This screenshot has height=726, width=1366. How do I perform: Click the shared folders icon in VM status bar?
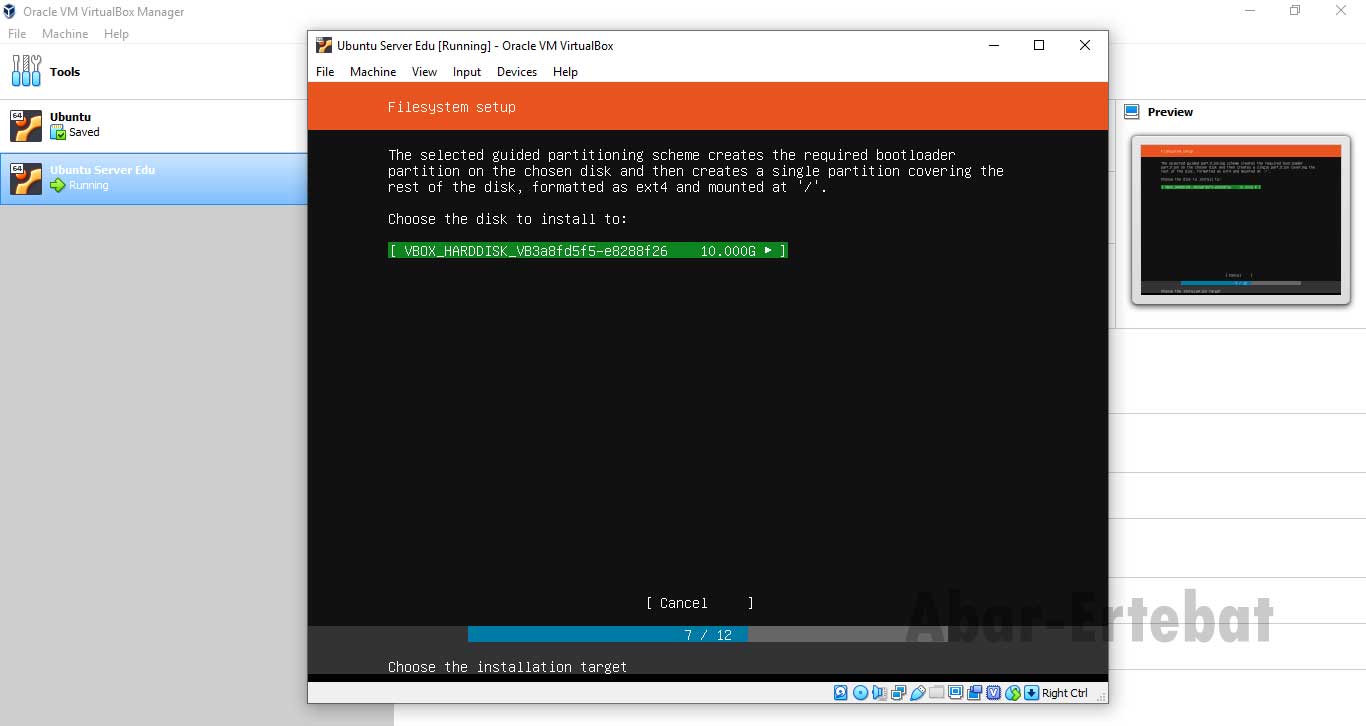point(936,691)
